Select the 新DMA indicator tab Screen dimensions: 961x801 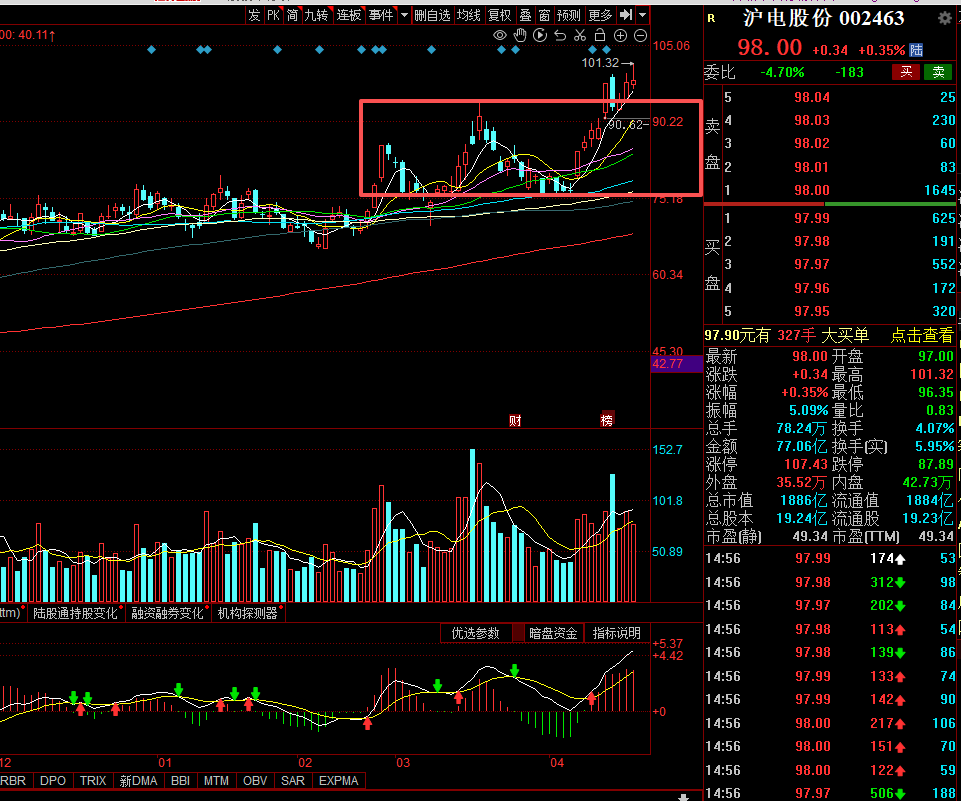tap(139, 781)
